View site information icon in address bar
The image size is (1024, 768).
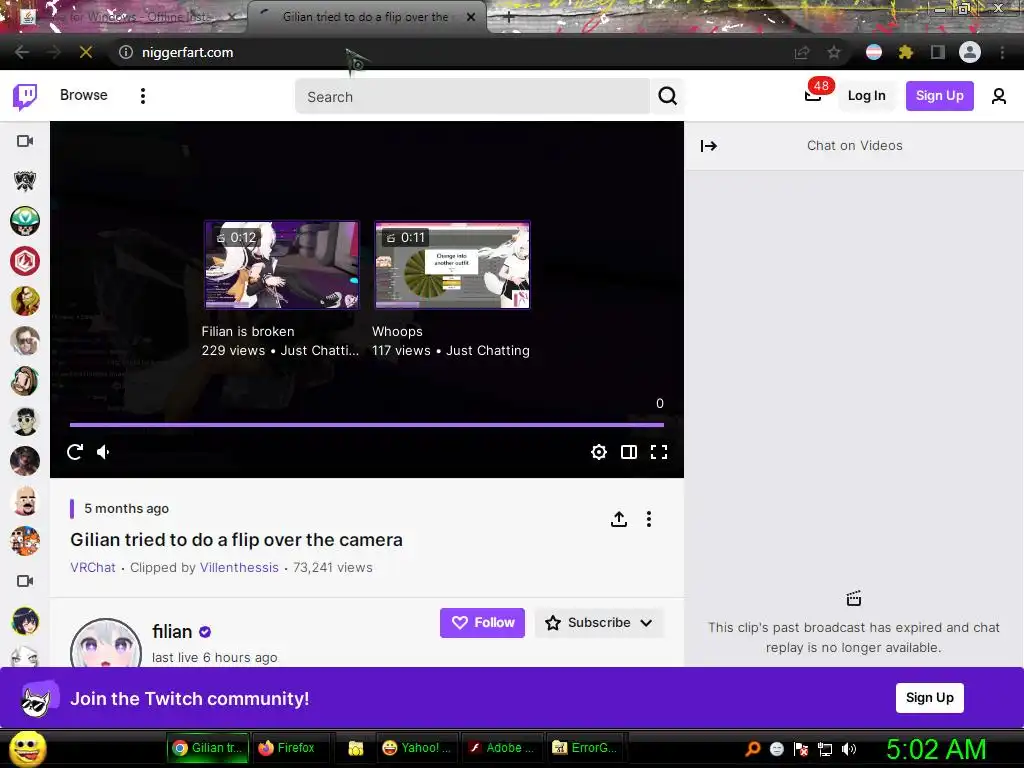pos(125,52)
